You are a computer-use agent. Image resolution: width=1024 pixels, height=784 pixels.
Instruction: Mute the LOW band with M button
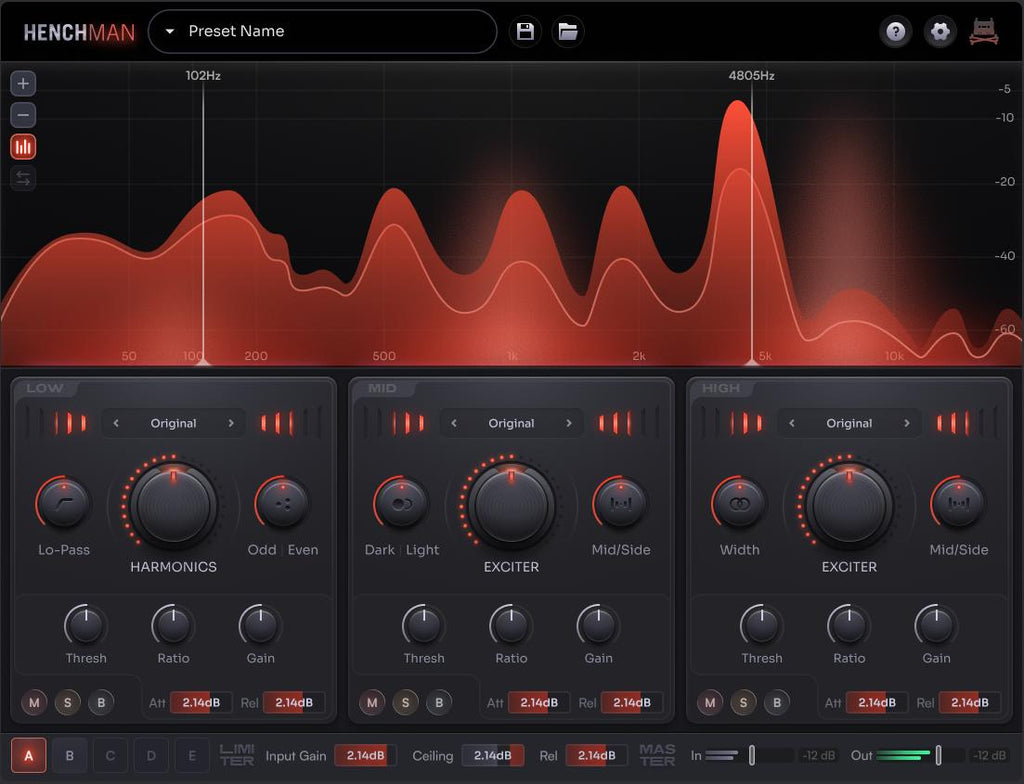34,702
